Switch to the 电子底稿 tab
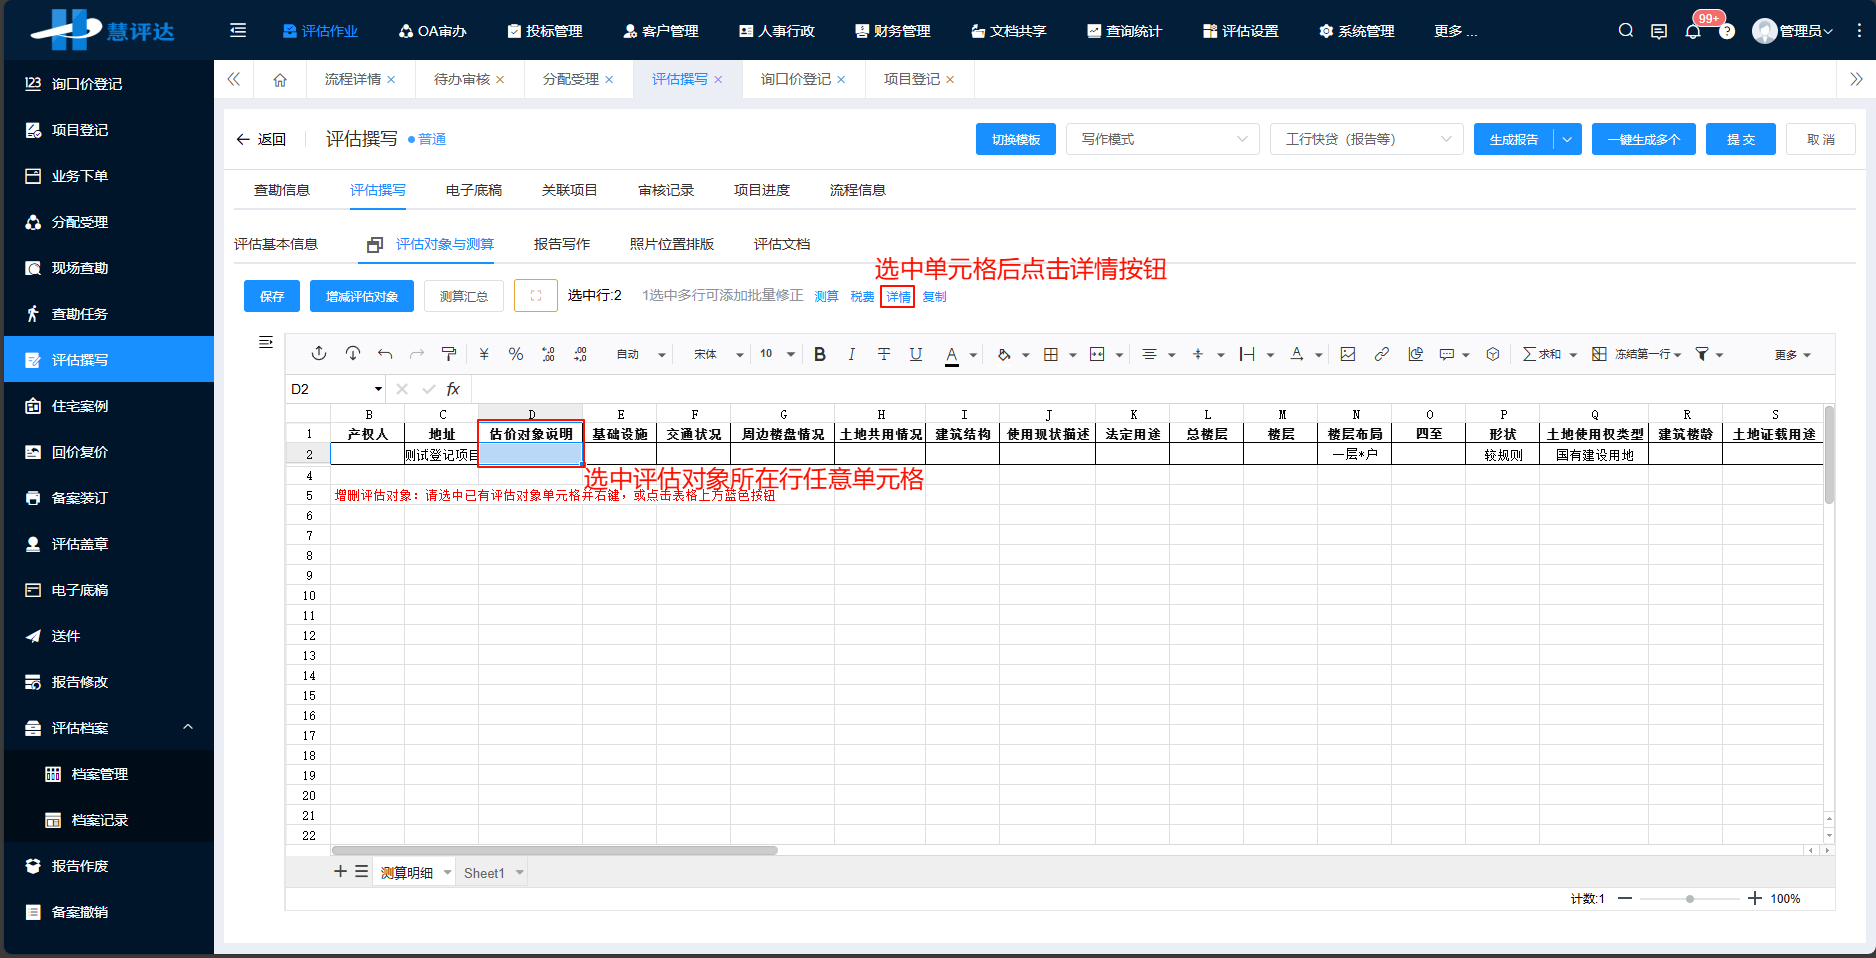The image size is (1876, 958). 472,190
